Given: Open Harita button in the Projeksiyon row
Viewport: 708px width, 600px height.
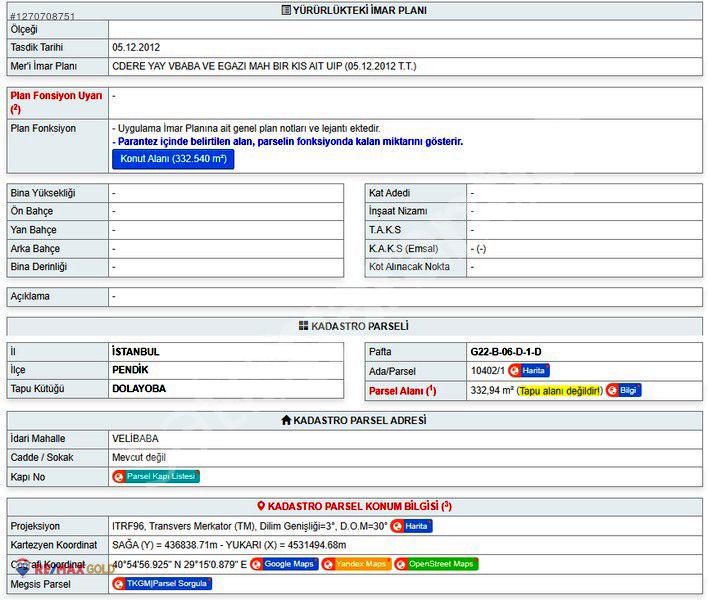Looking at the screenshot, I should click(x=411, y=526).
